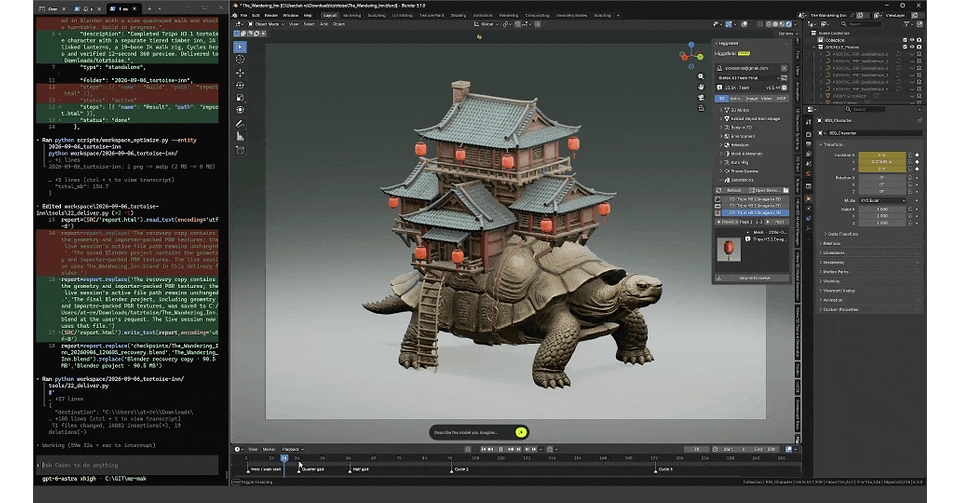This screenshot has width=960, height=503.
Task: Click the settings gear in Higgsfield panel
Action: coord(784,88)
